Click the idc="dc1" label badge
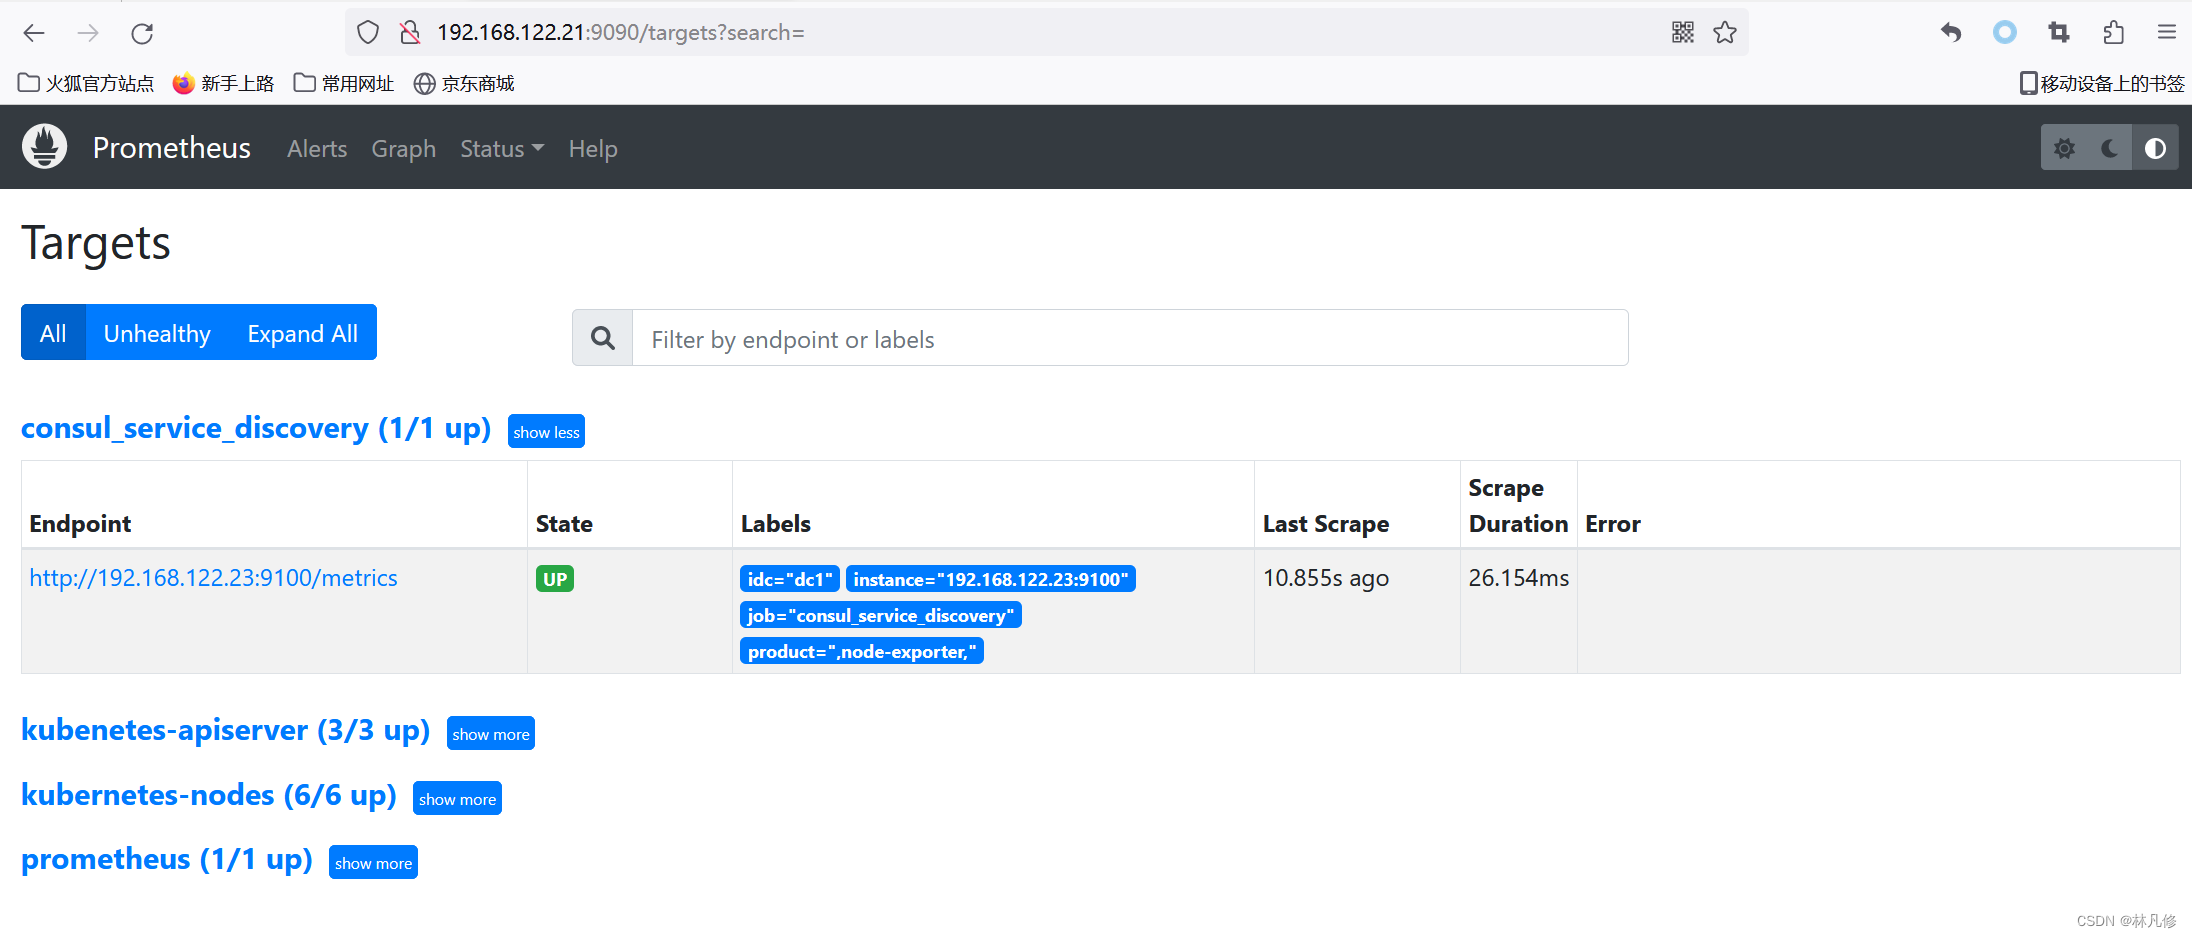This screenshot has height=938, width=2192. click(x=790, y=579)
